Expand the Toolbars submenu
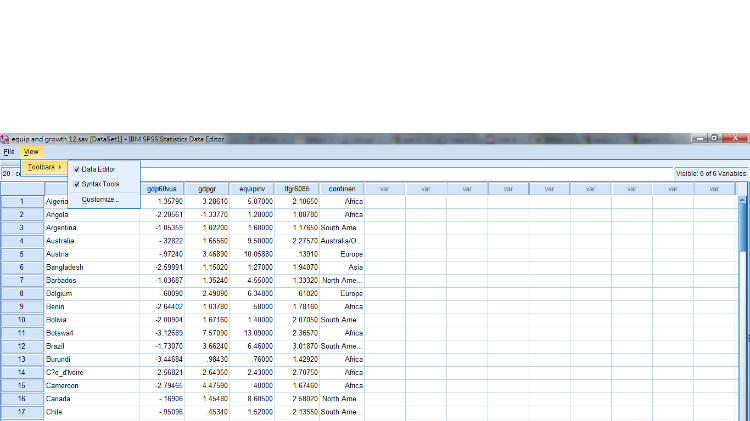The width and height of the screenshot is (750, 421). [45, 166]
